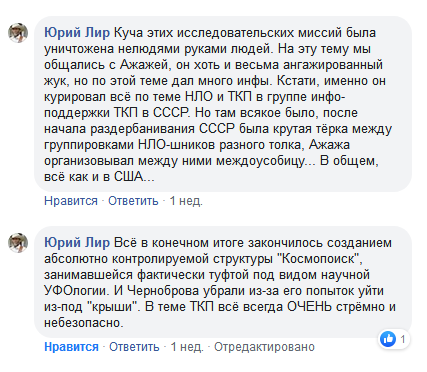427x372 pixels.
Task: Open the first comment's "1 нед." timestamp
Action: (x=186, y=201)
